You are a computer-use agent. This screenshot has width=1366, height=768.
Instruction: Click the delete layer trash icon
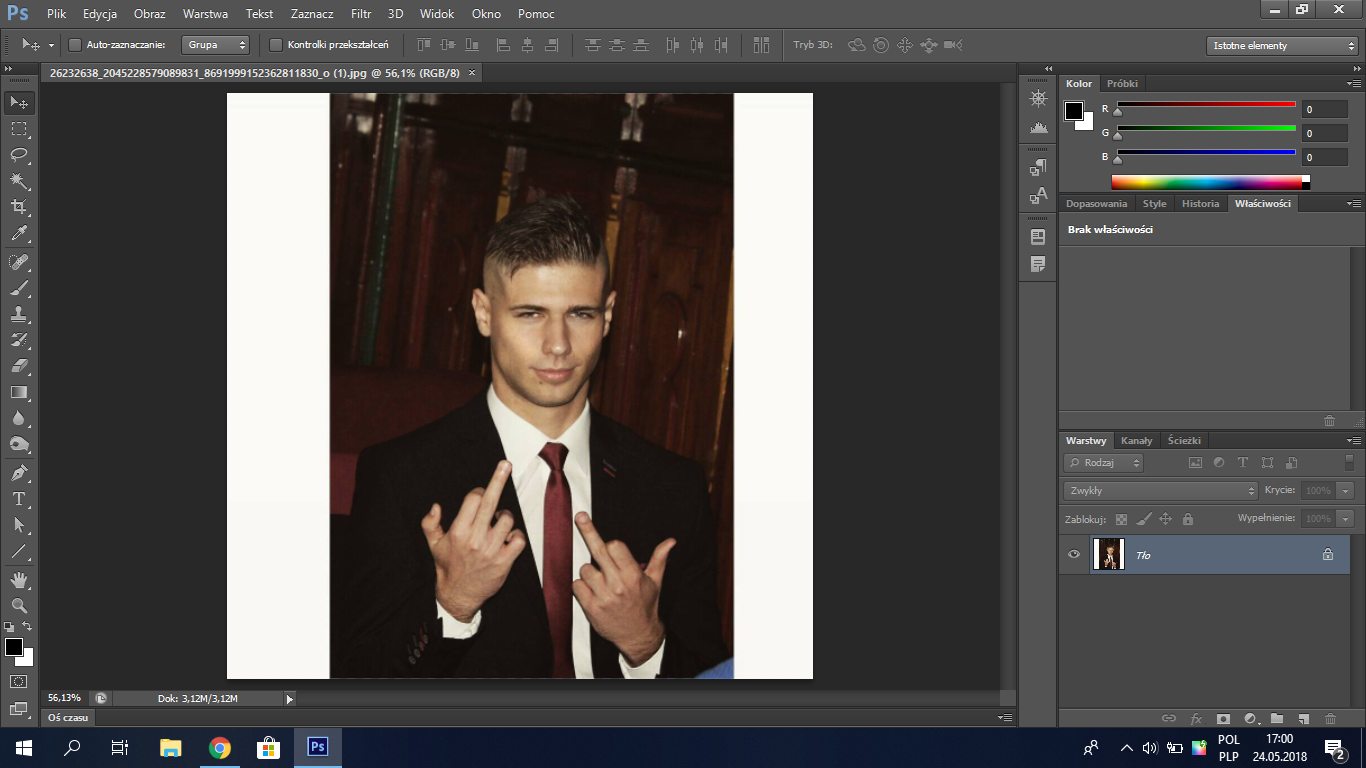pos(1330,718)
